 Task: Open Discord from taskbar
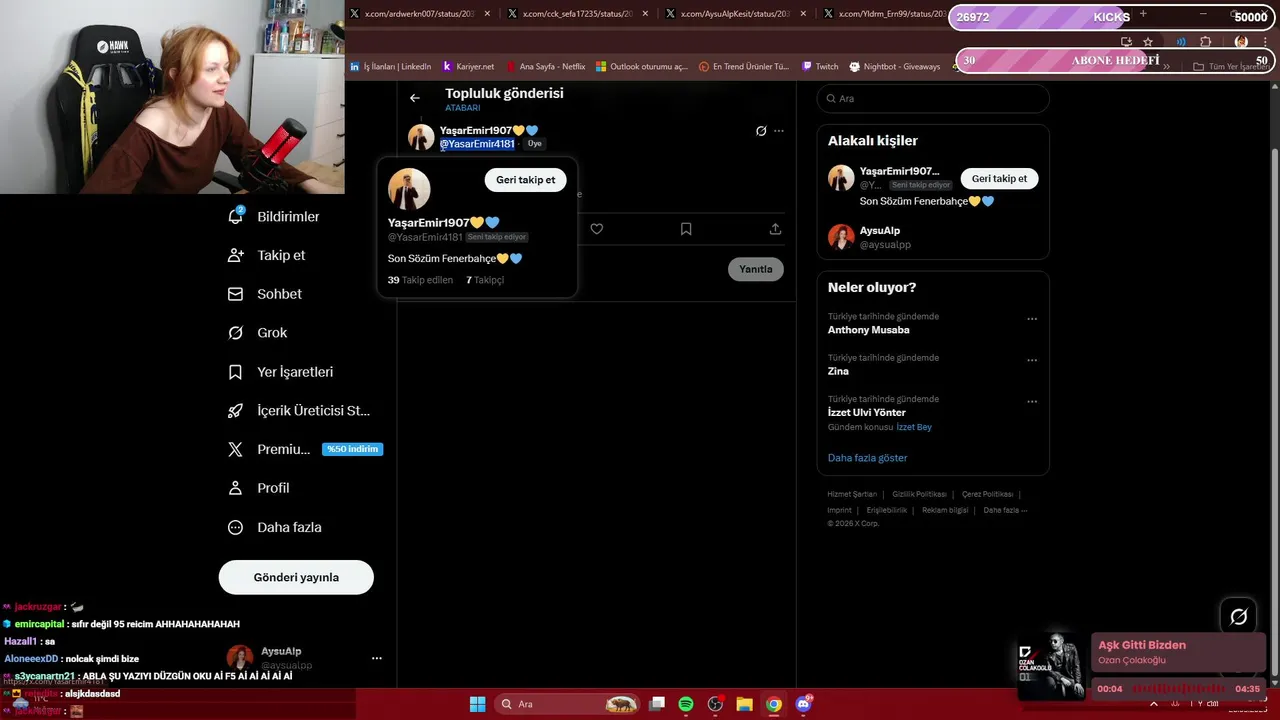(803, 704)
